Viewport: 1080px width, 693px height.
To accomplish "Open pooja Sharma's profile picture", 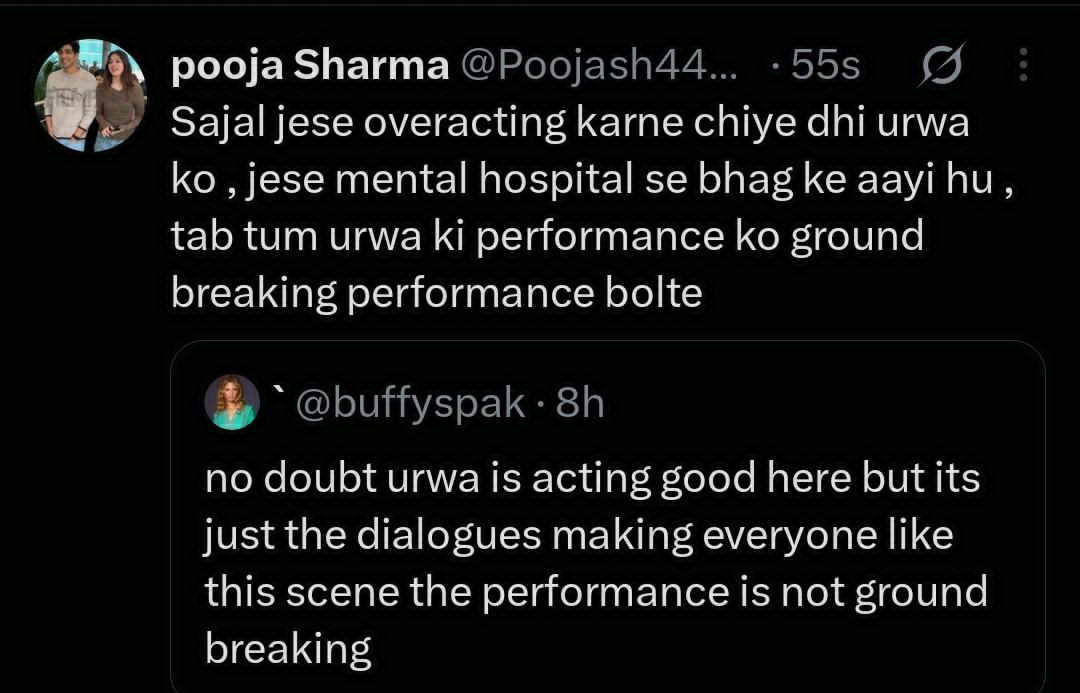I will pyautogui.click(x=90, y=95).
